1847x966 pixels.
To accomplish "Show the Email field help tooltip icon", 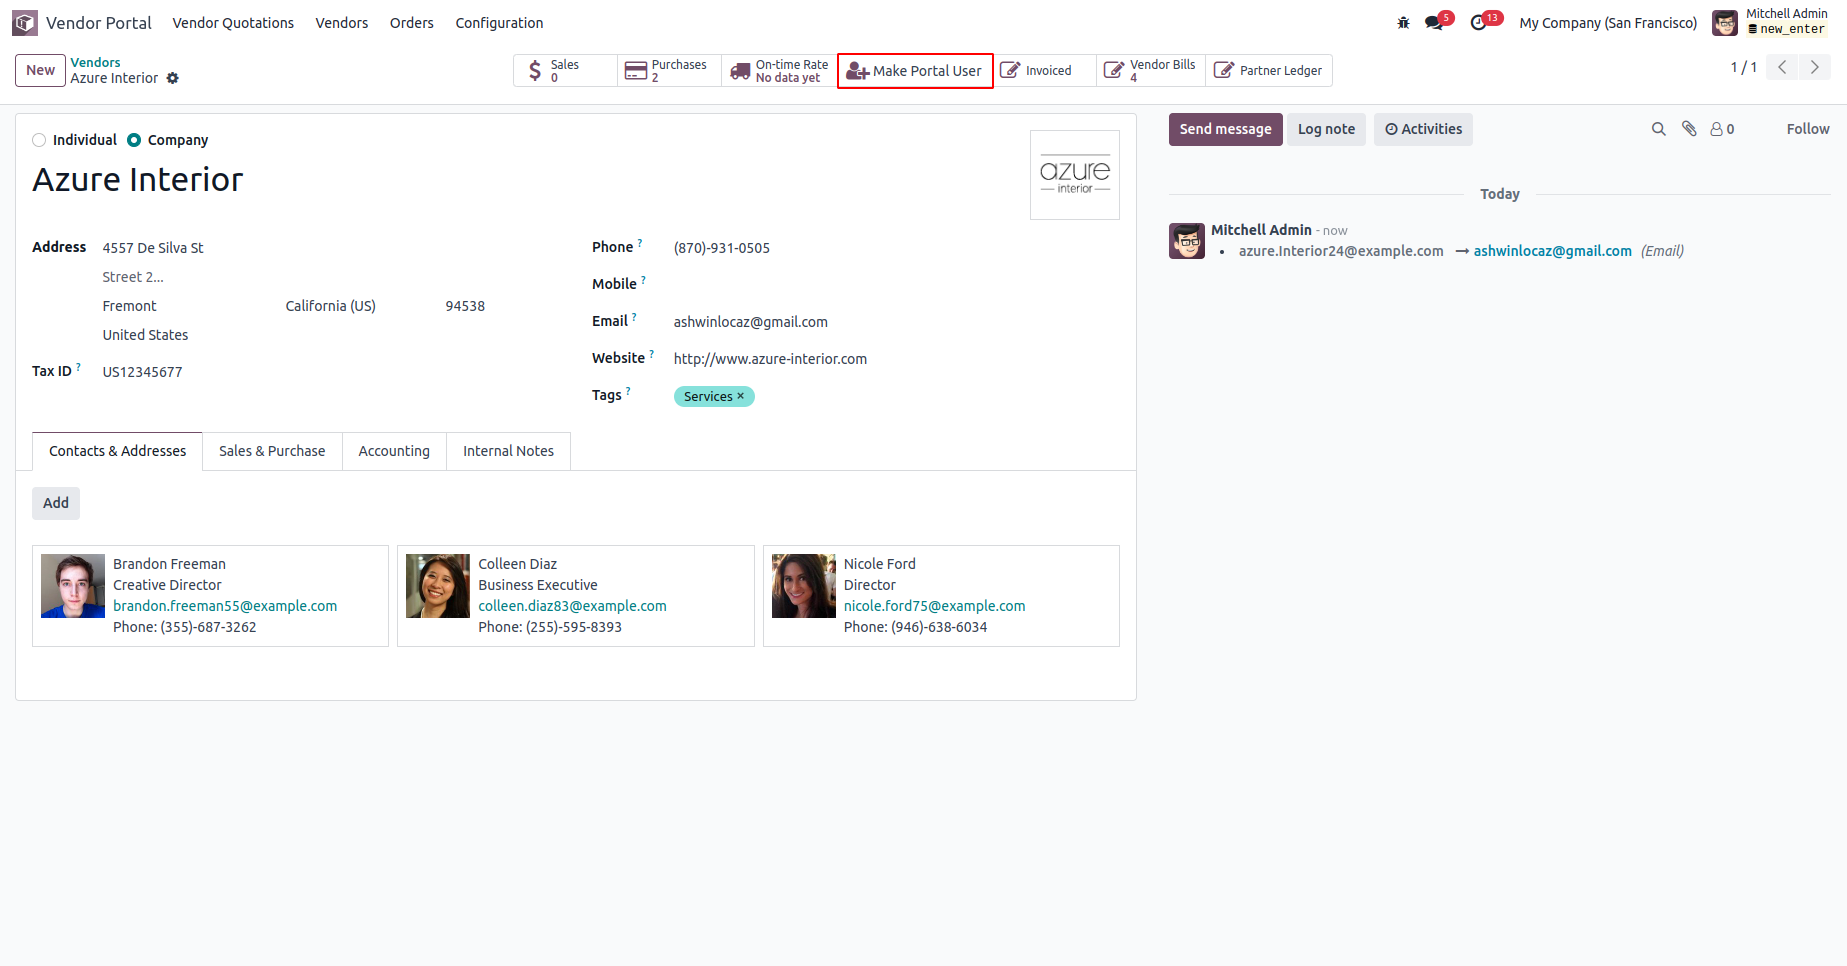I will pos(634,317).
